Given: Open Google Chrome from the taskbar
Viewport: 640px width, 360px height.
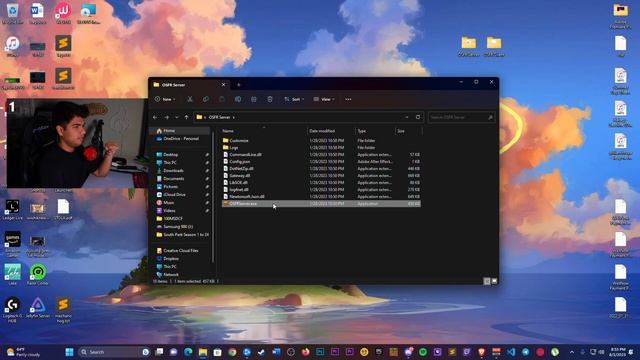Looking at the screenshot, I should tap(232, 352).
